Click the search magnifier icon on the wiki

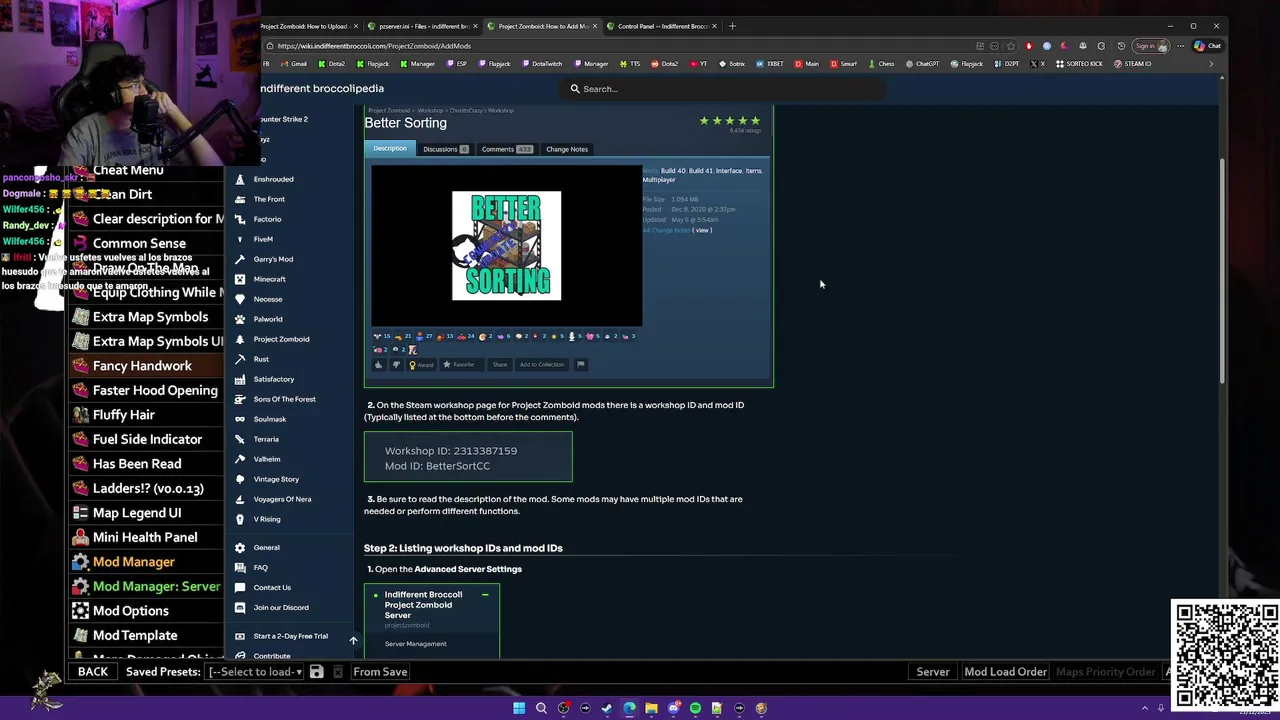[575, 89]
